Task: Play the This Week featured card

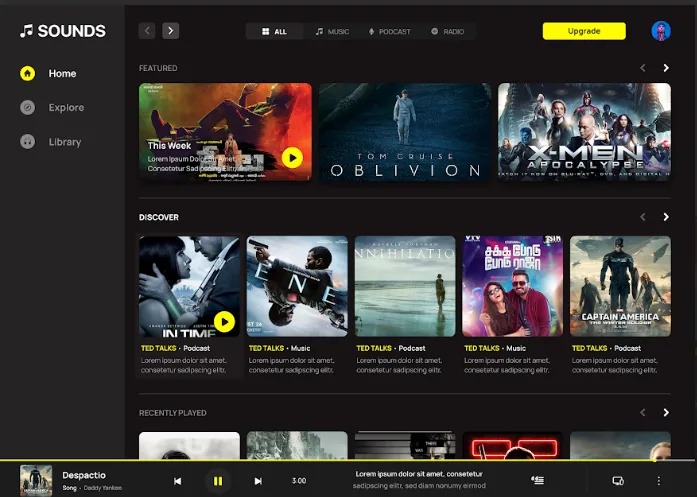Action: [292, 158]
